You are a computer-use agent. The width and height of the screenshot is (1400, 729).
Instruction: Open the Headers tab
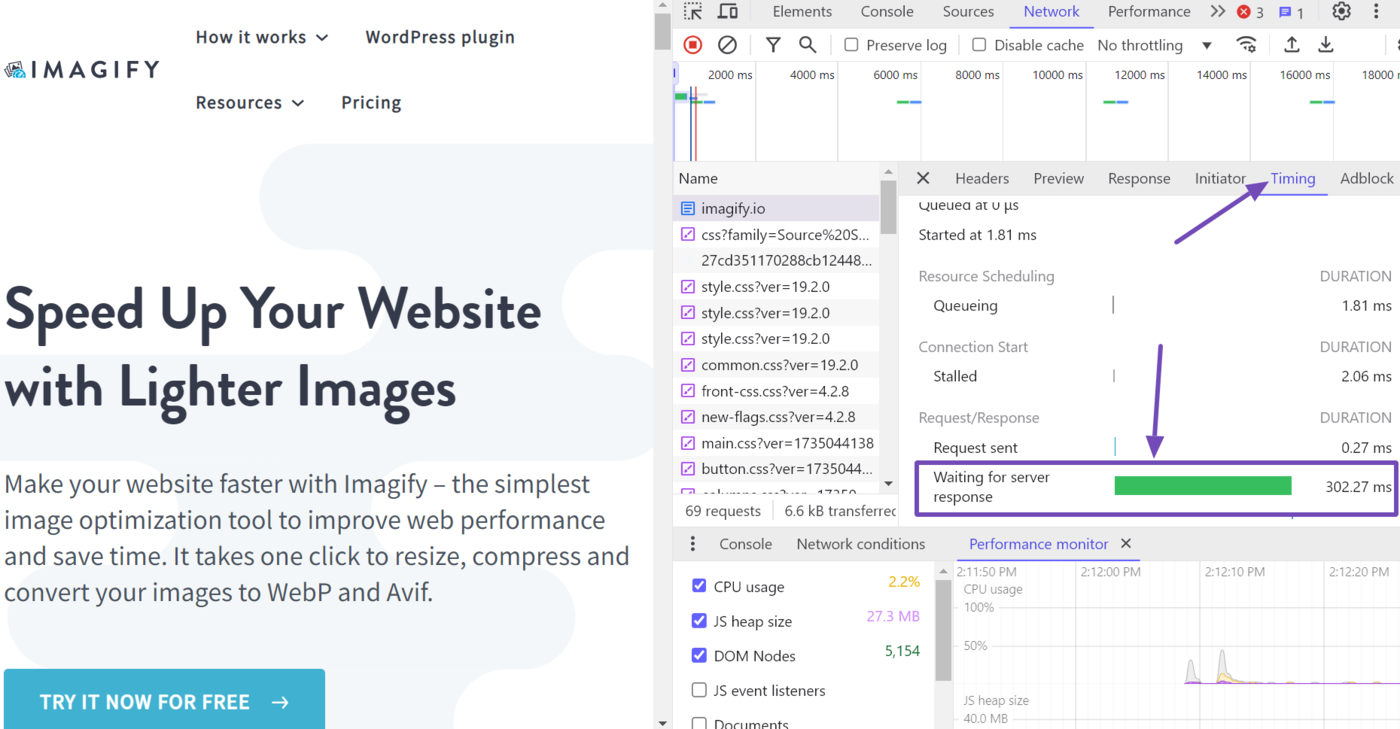(982, 178)
